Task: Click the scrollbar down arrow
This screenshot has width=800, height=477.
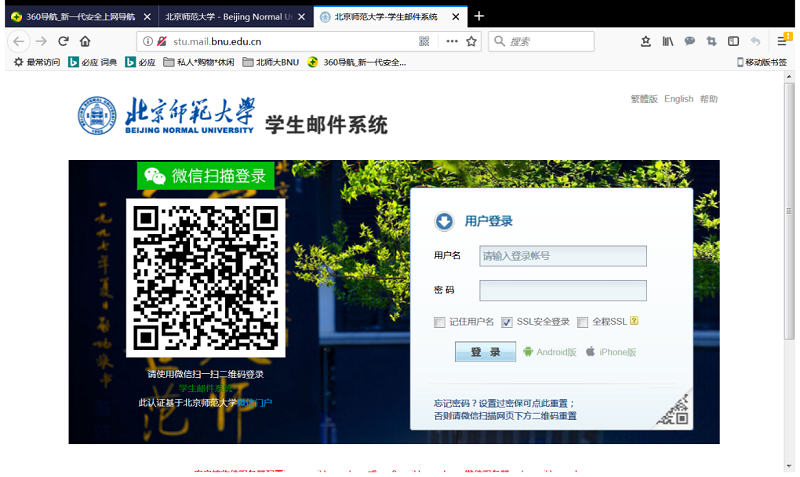Action: tap(789, 466)
